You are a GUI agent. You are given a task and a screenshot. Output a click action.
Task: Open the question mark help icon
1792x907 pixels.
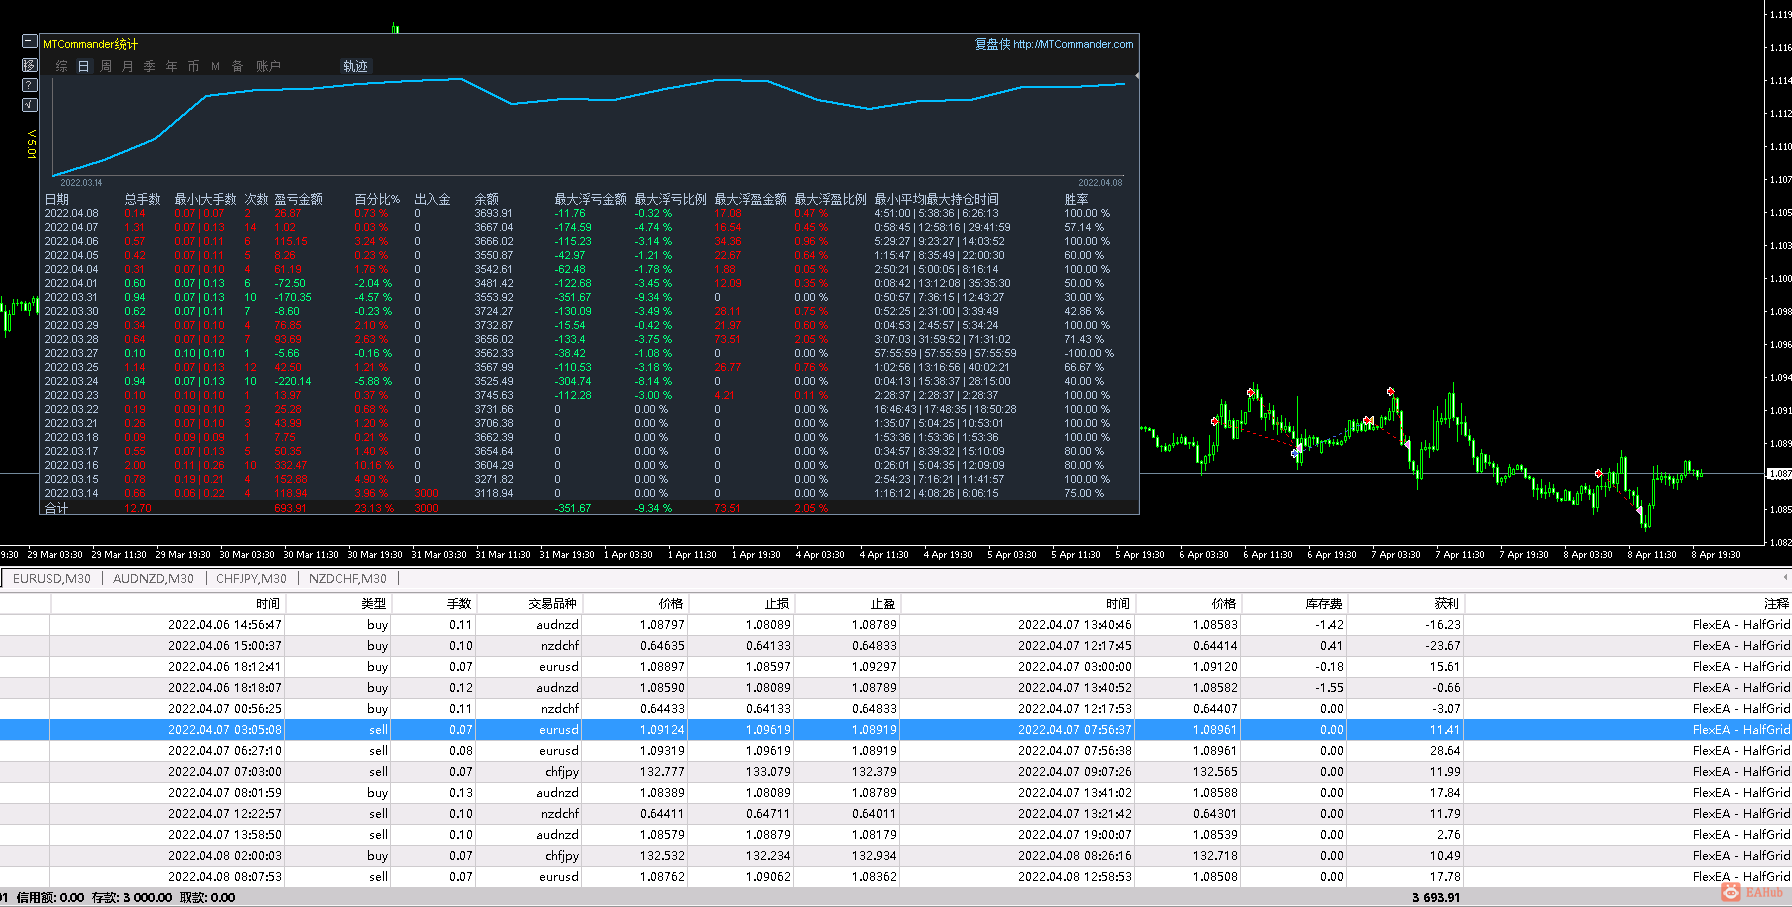pos(30,85)
